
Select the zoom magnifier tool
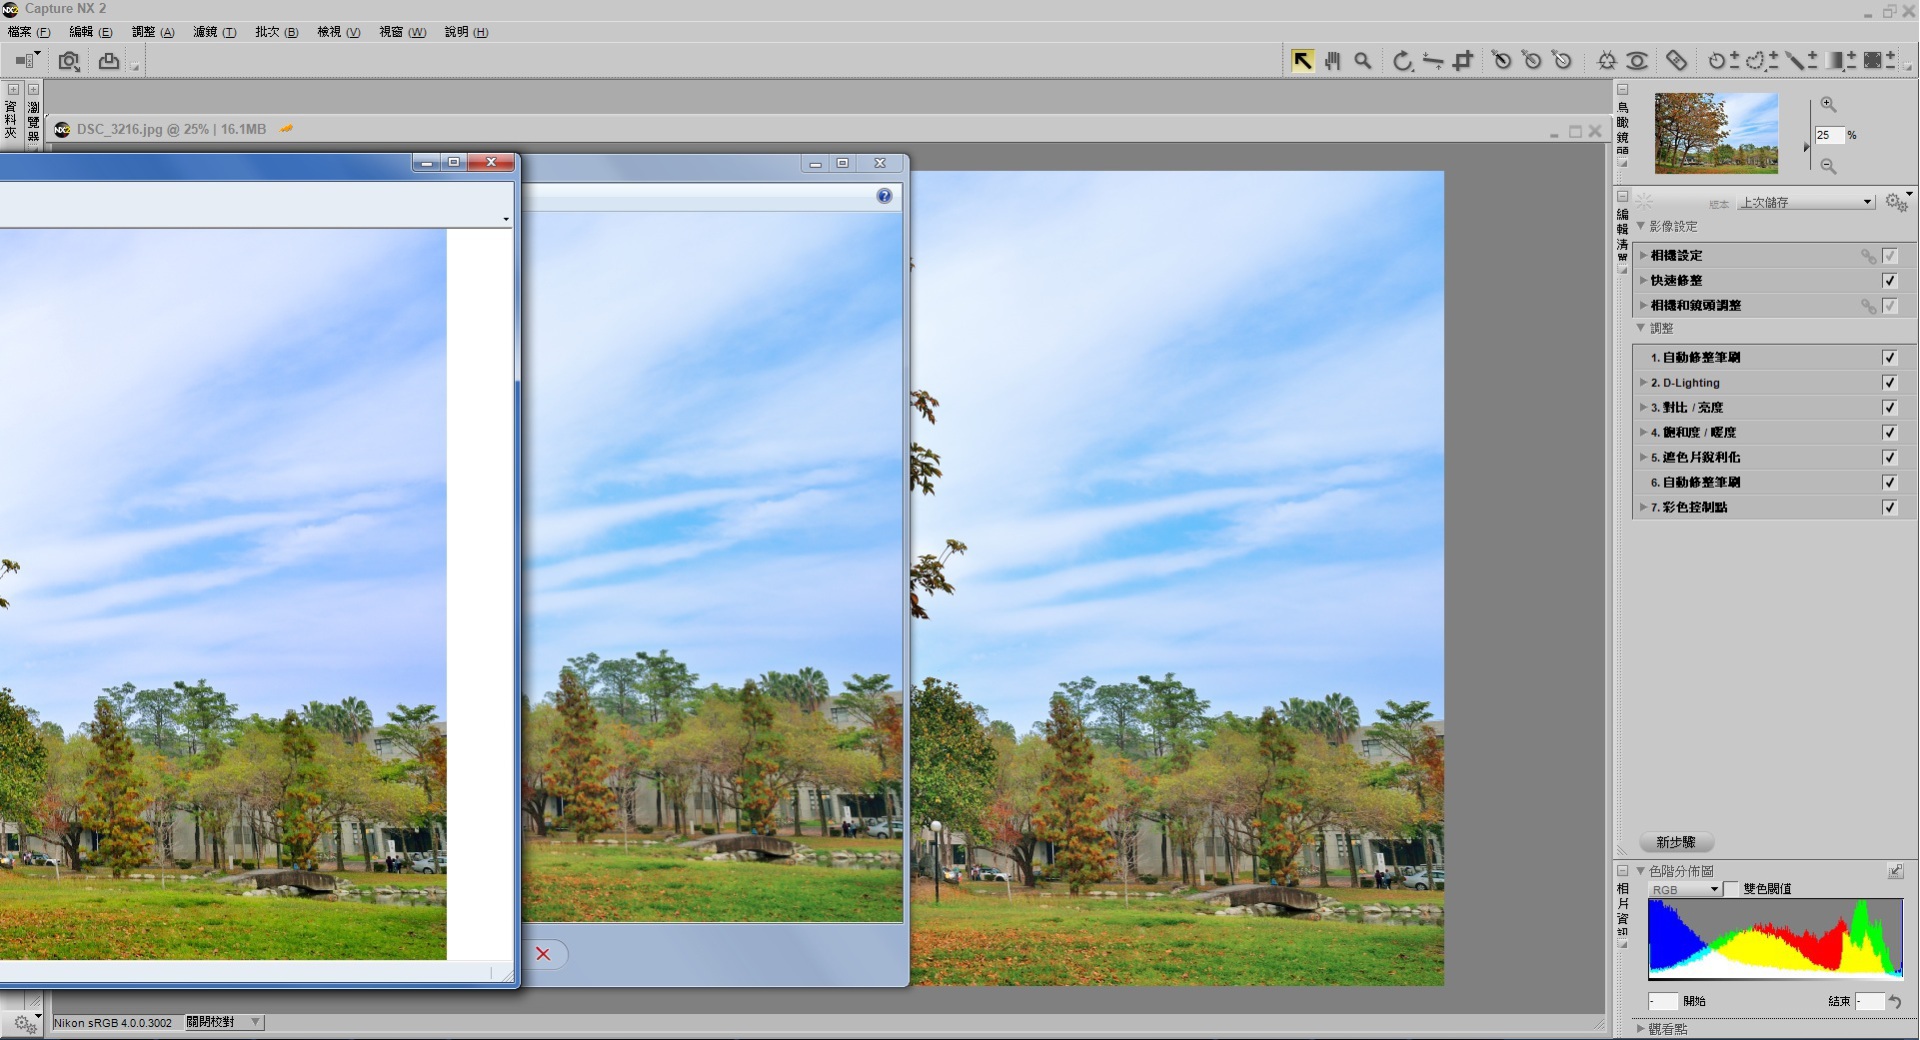[x=1362, y=61]
